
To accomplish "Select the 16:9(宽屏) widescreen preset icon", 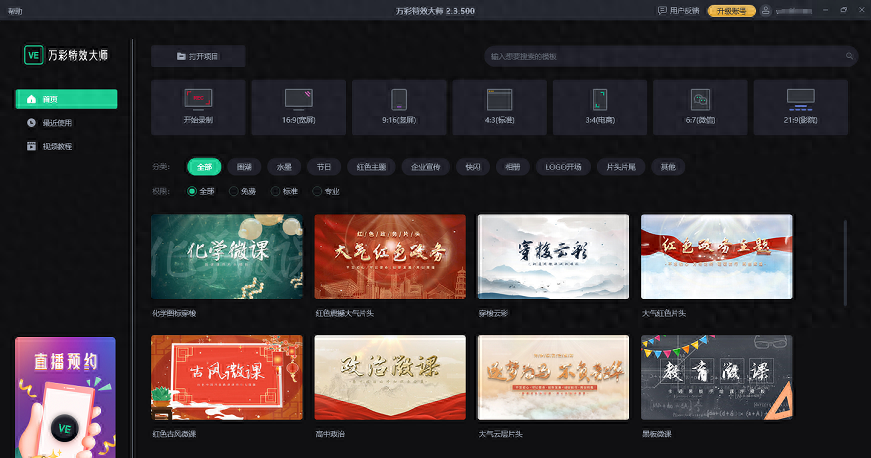I will 299,99.
